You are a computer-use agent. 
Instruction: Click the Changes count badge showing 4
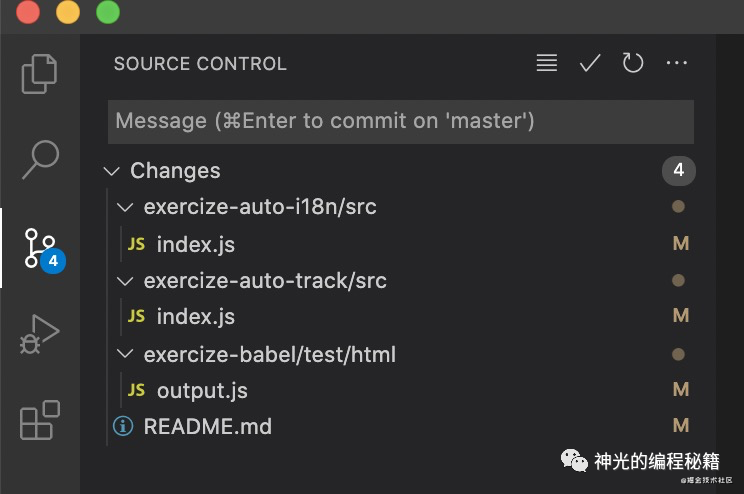(679, 170)
